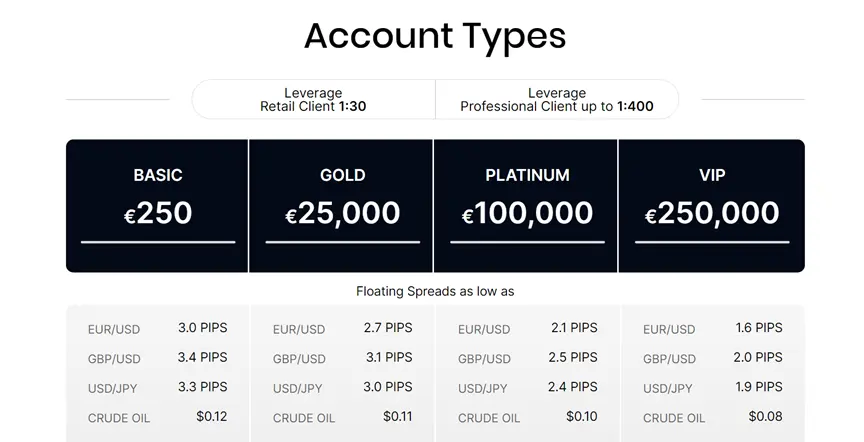
Task: Select the Professional Client 1:400 leverage tab
Action: [x=557, y=100]
